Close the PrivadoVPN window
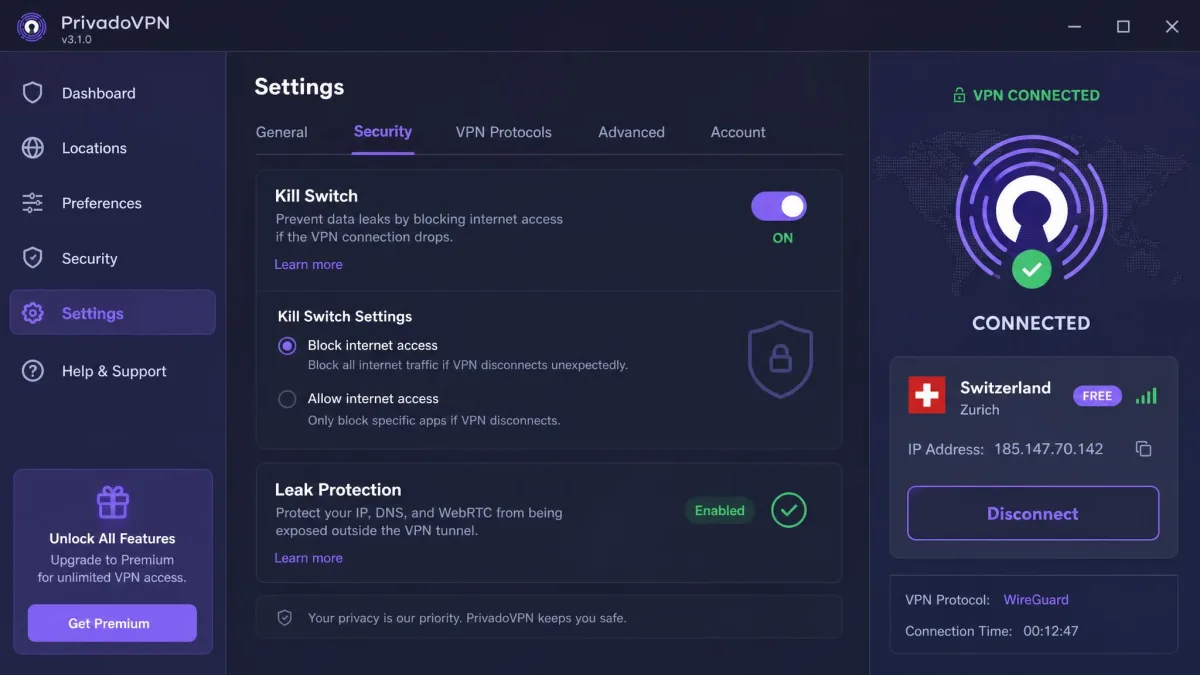 (x=1172, y=27)
